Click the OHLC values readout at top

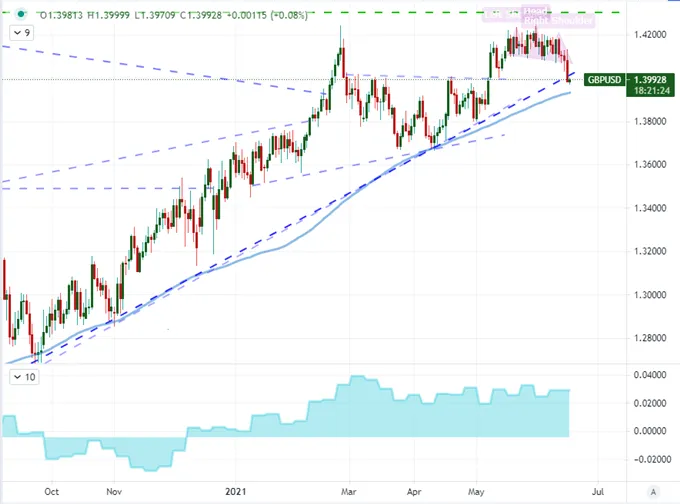(173, 15)
